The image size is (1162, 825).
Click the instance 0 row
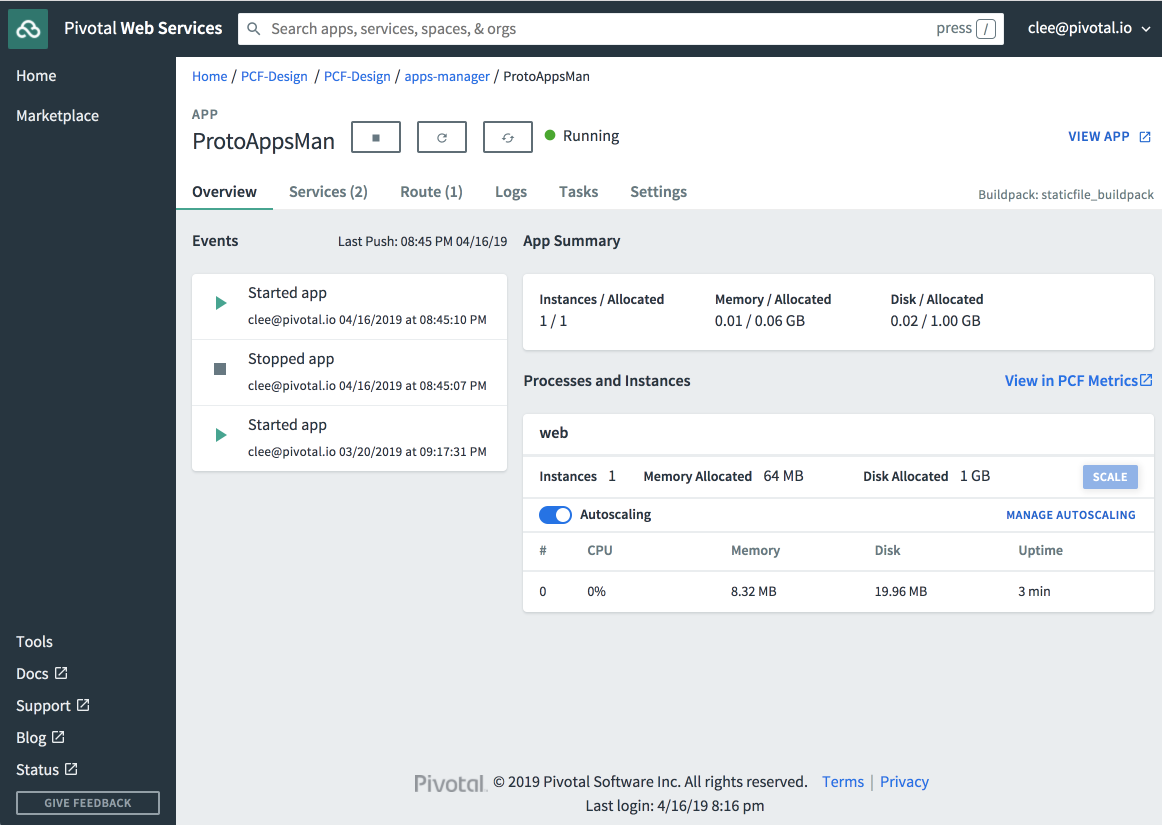[838, 592]
